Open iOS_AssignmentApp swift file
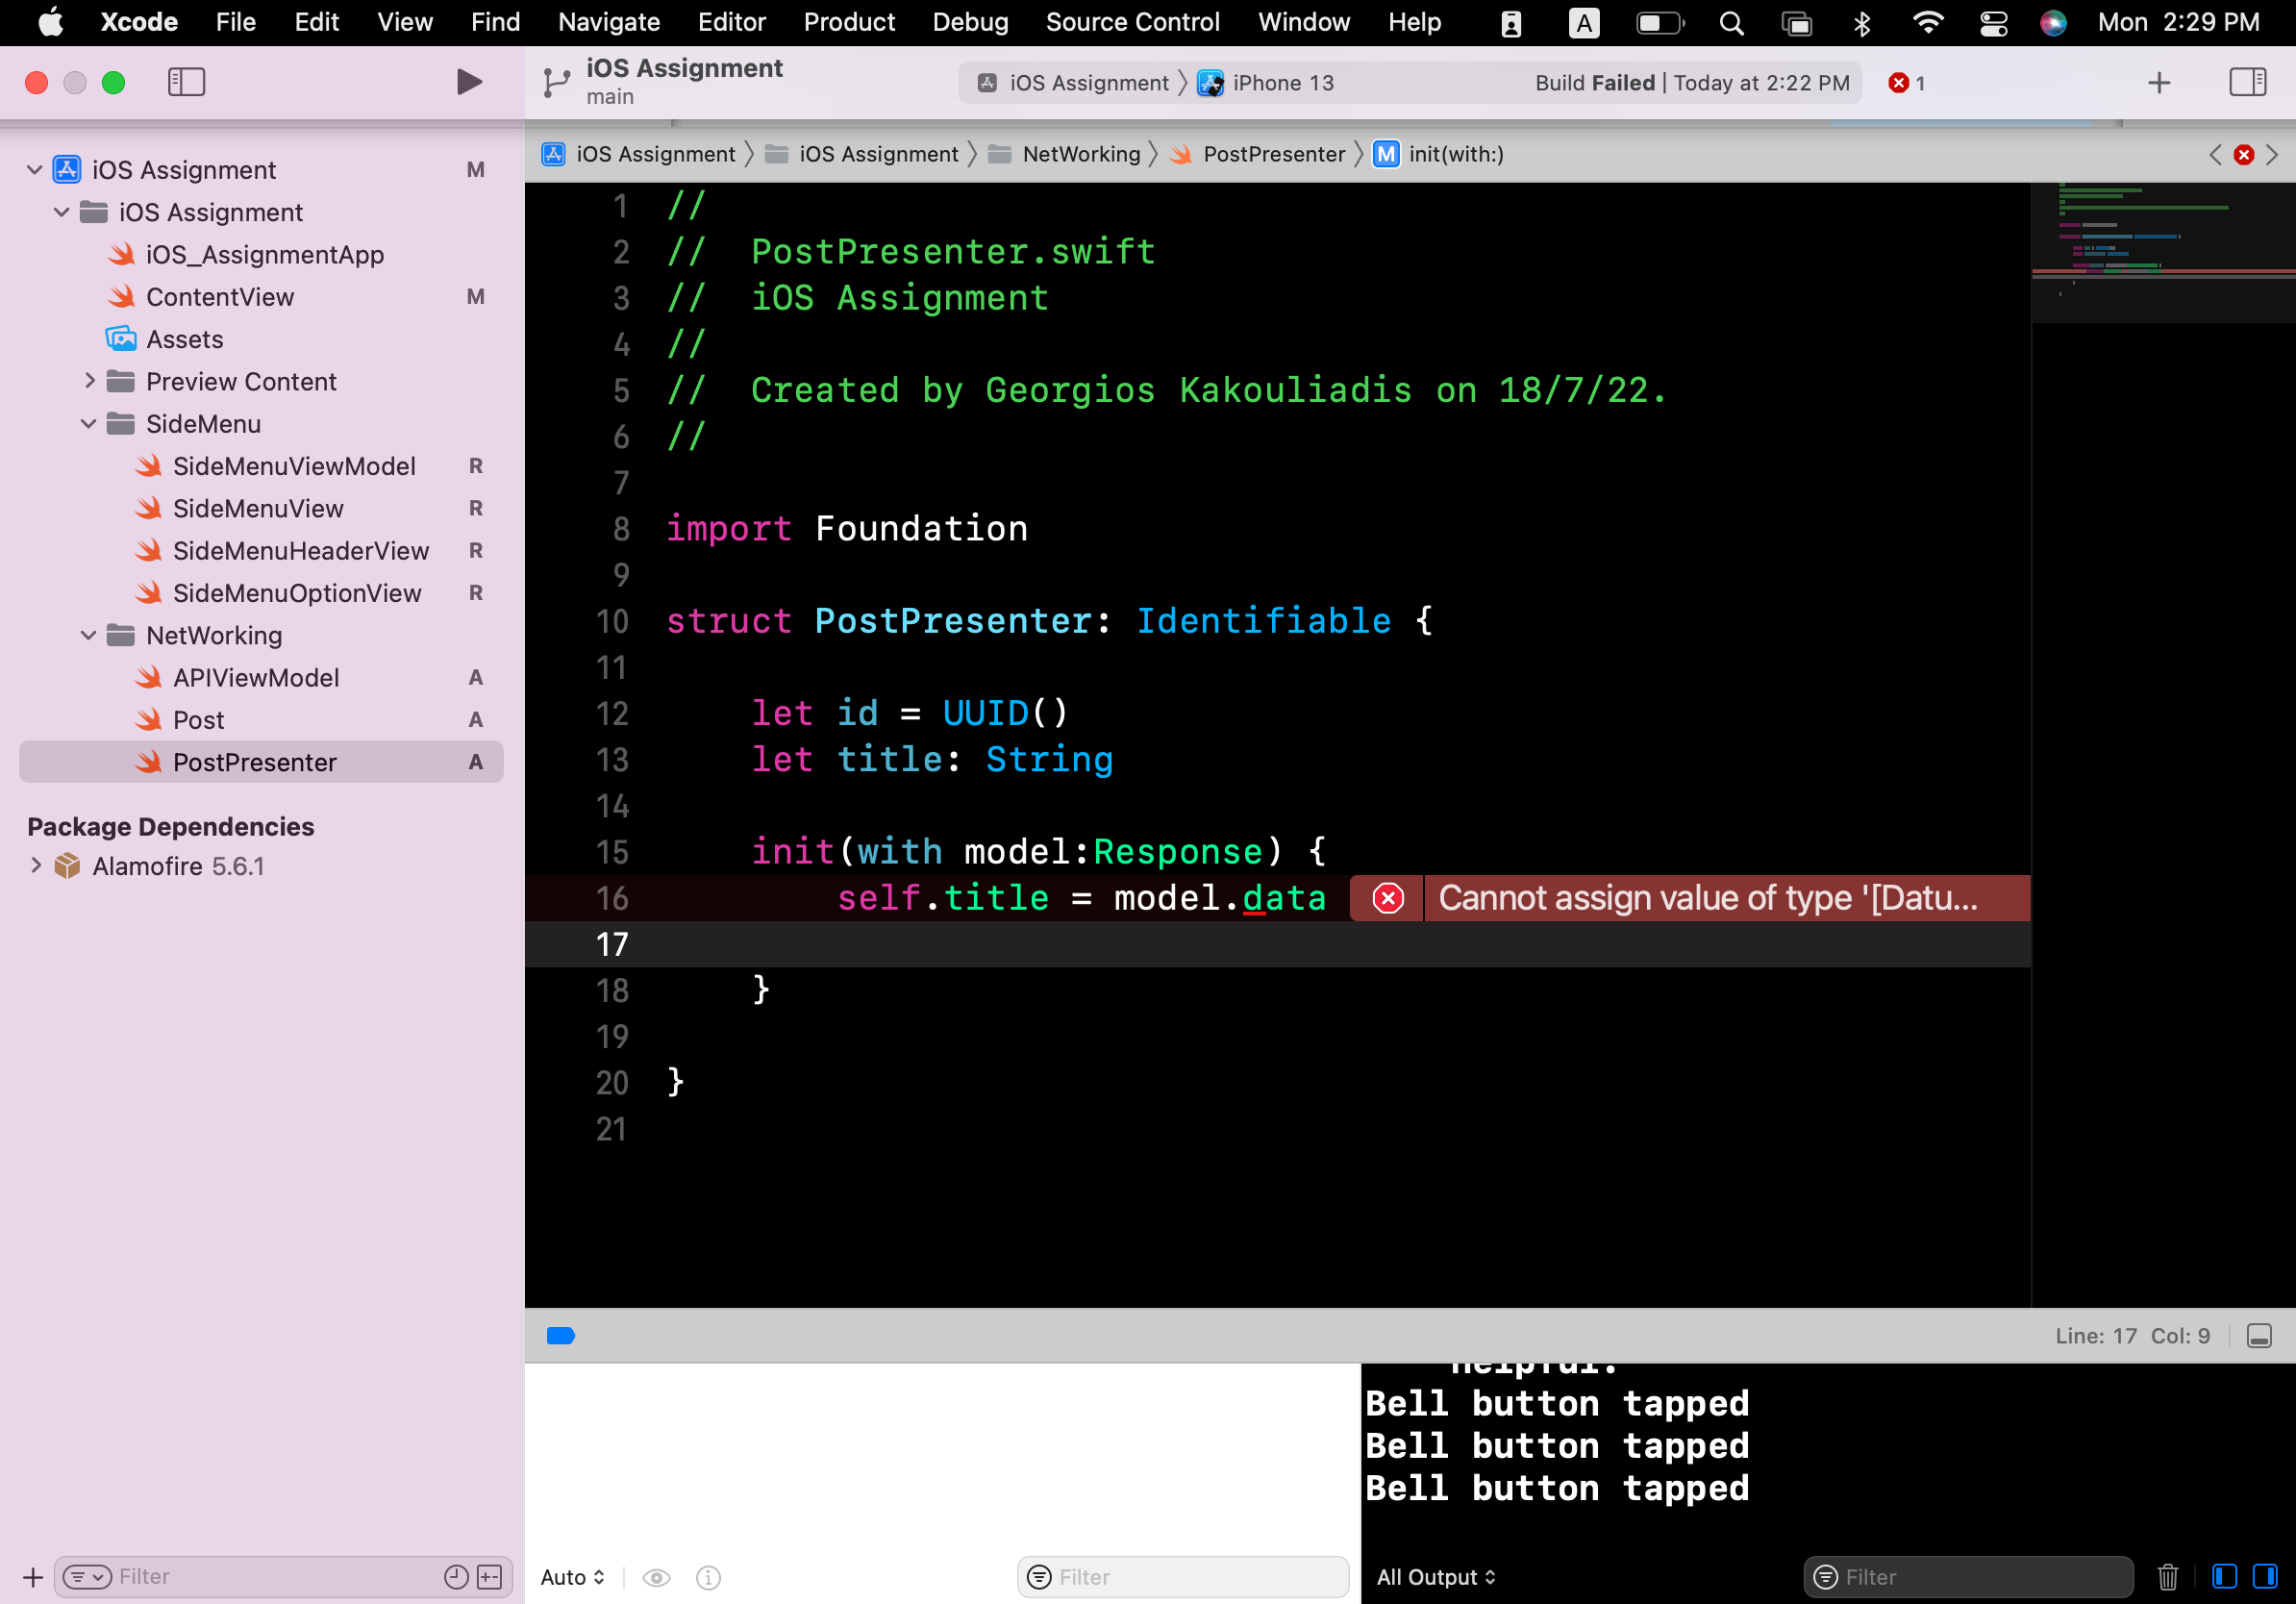The height and width of the screenshot is (1604, 2296). click(x=246, y=254)
